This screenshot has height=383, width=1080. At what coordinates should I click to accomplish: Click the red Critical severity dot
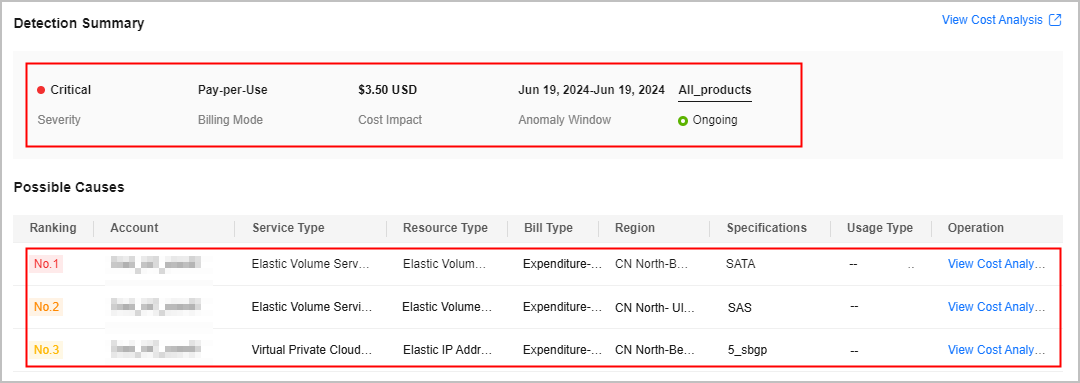[41, 90]
